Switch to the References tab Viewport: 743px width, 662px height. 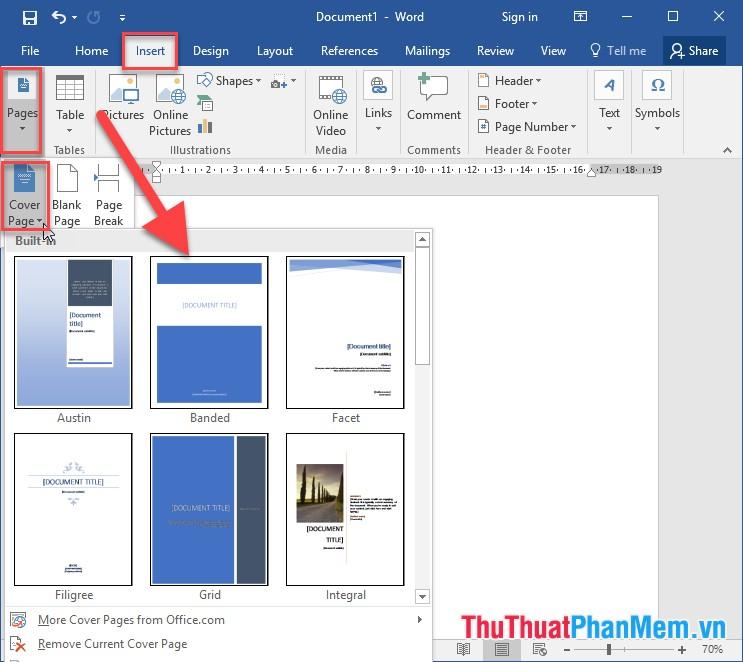click(x=349, y=51)
